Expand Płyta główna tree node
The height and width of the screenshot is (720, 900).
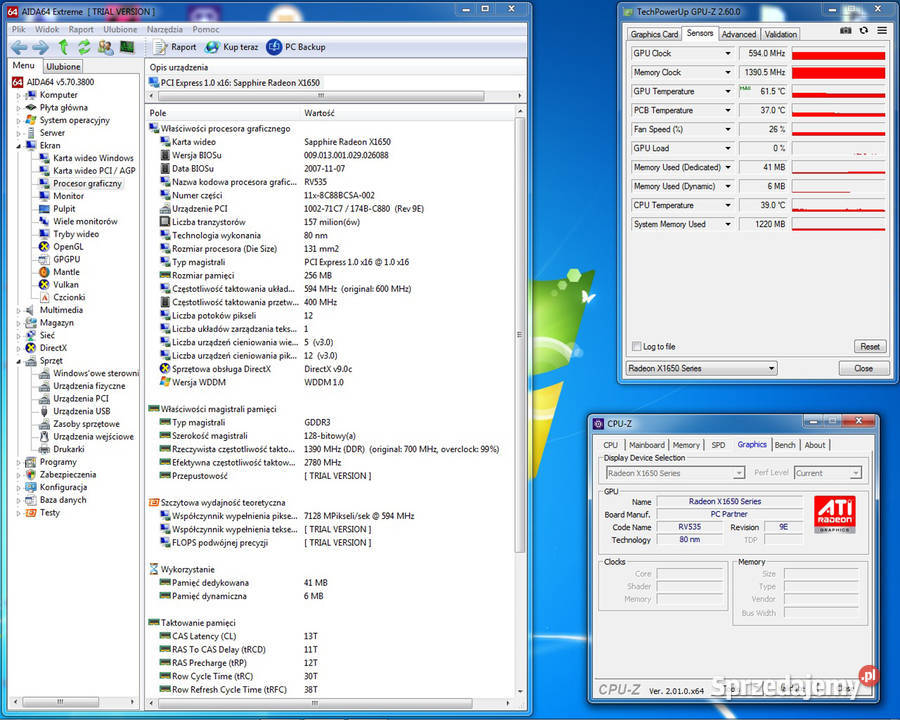(18, 108)
